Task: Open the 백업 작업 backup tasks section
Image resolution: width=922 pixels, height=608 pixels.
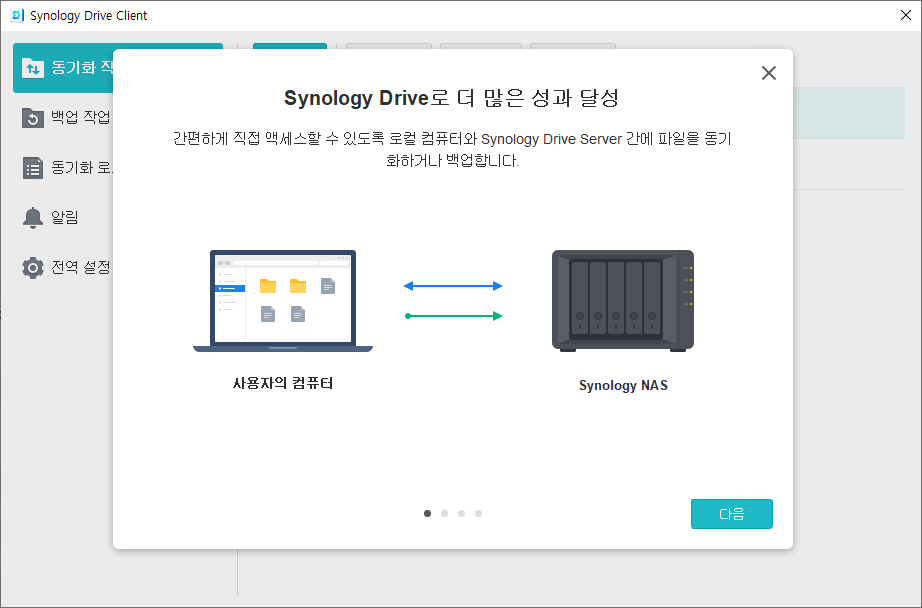Action: 66,118
